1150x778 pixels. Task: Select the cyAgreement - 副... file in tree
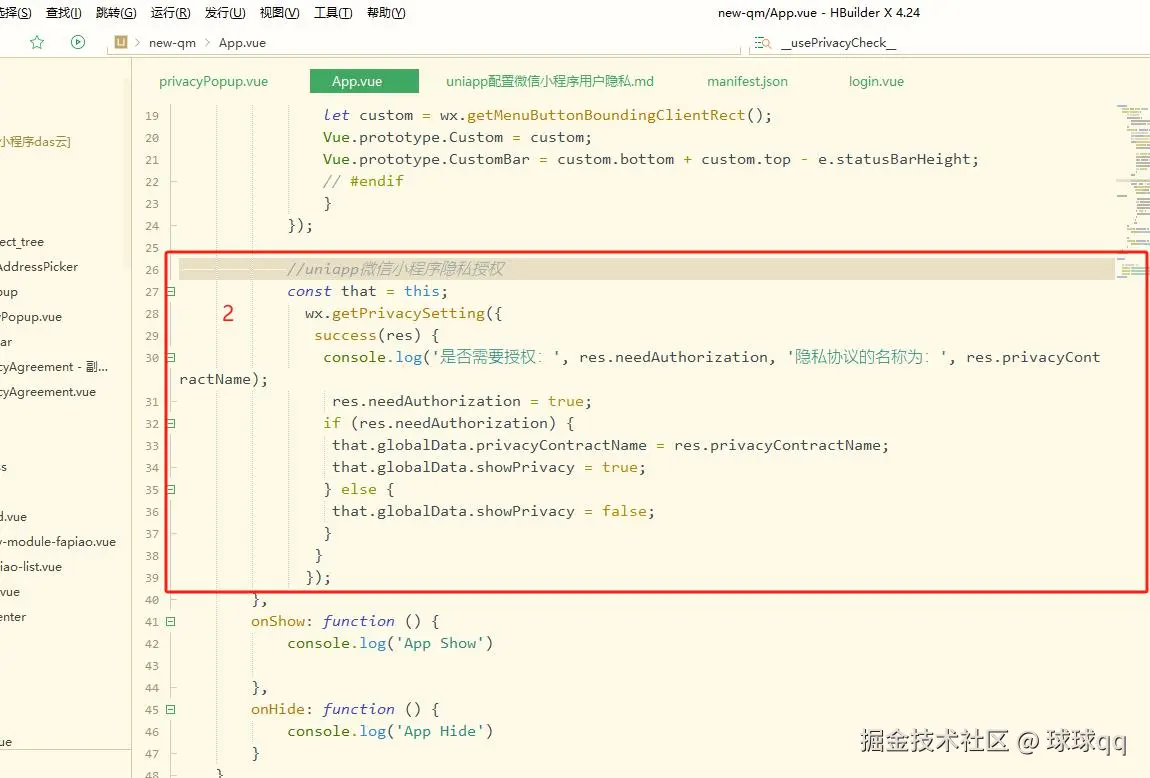click(x=54, y=367)
